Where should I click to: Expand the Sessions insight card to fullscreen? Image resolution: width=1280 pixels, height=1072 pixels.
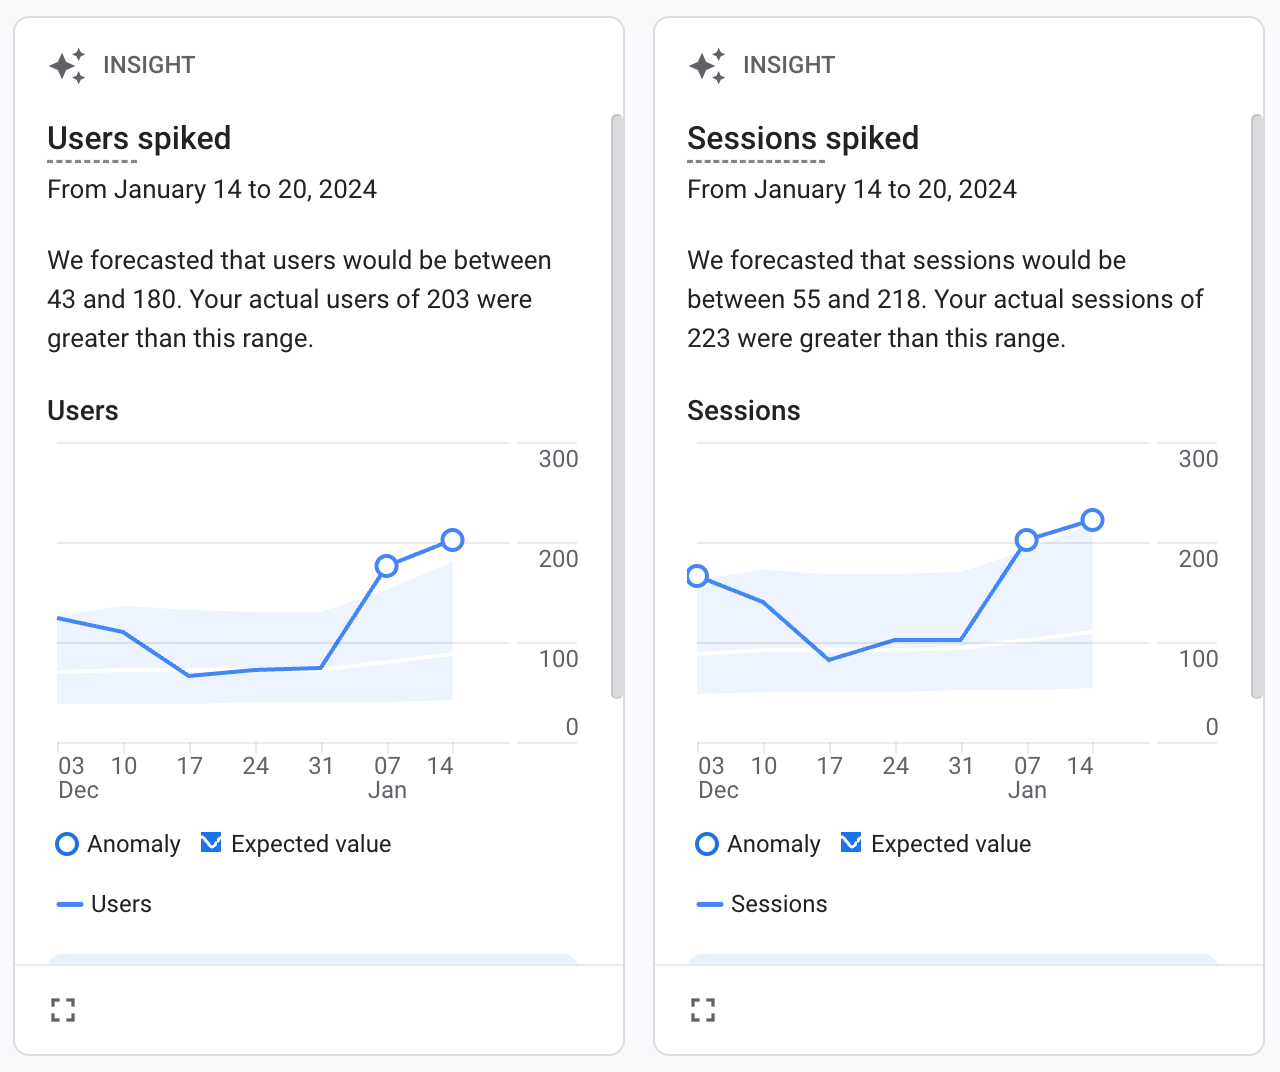coord(703,1010)
